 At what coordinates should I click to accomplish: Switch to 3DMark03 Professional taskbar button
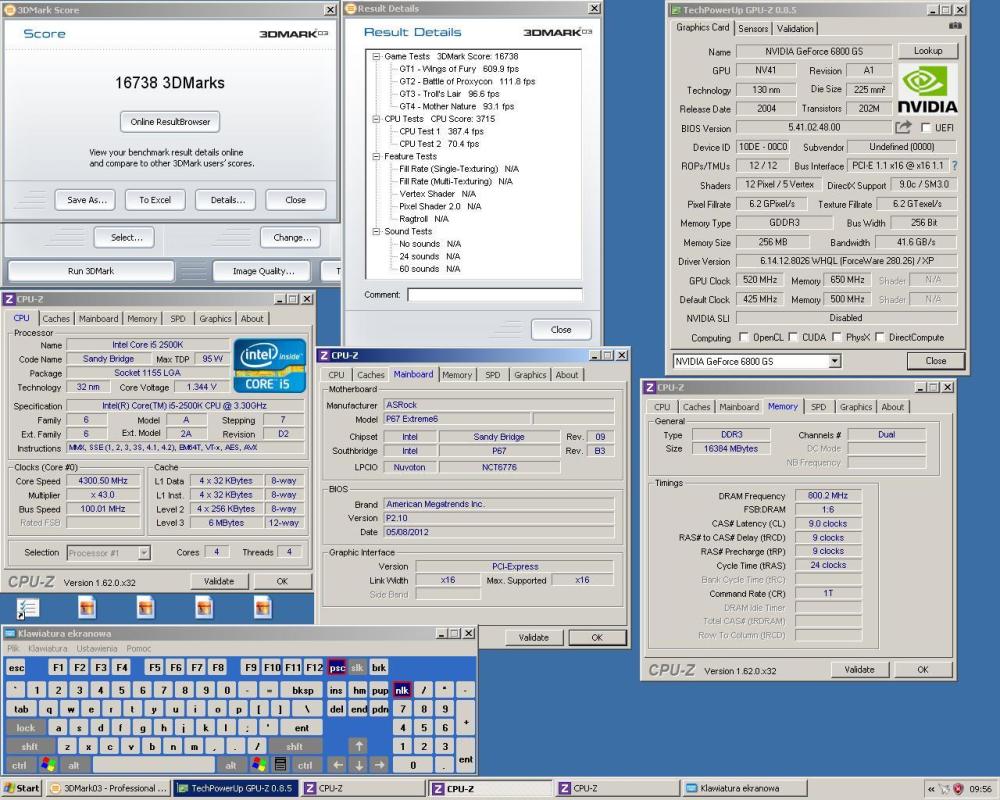[x=108, y=789]
